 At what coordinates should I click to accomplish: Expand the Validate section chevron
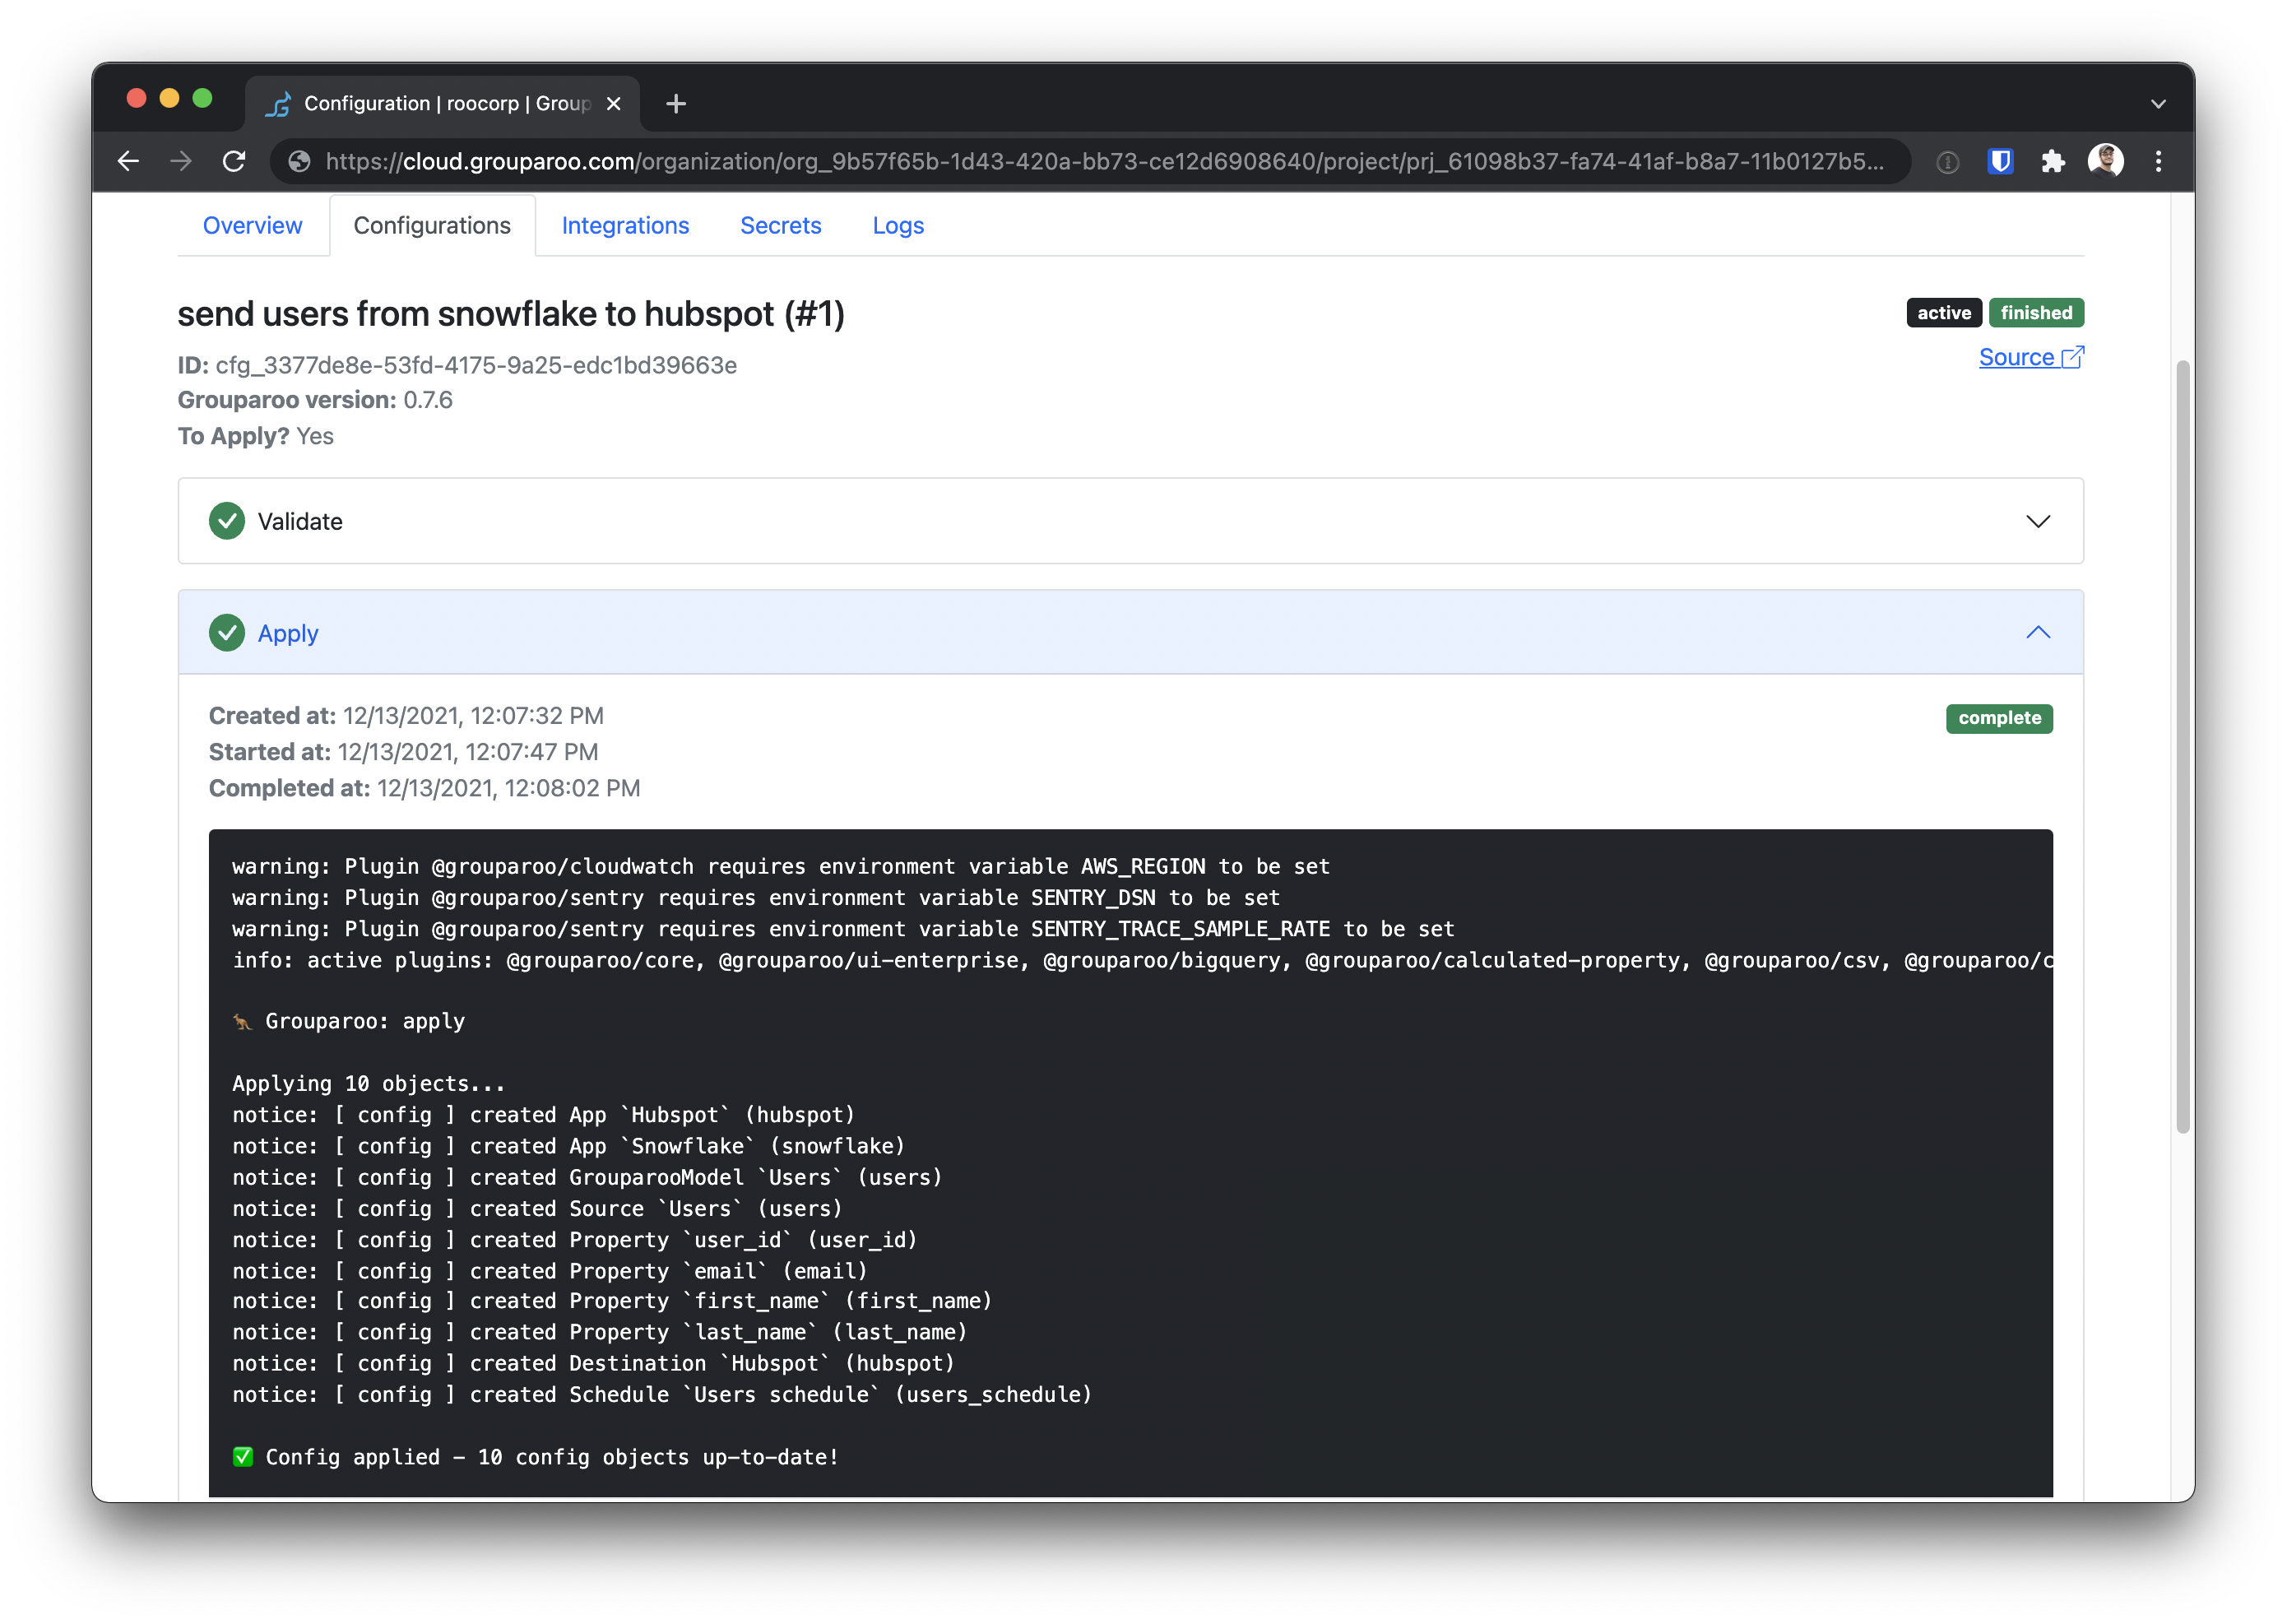(2038, 521)
